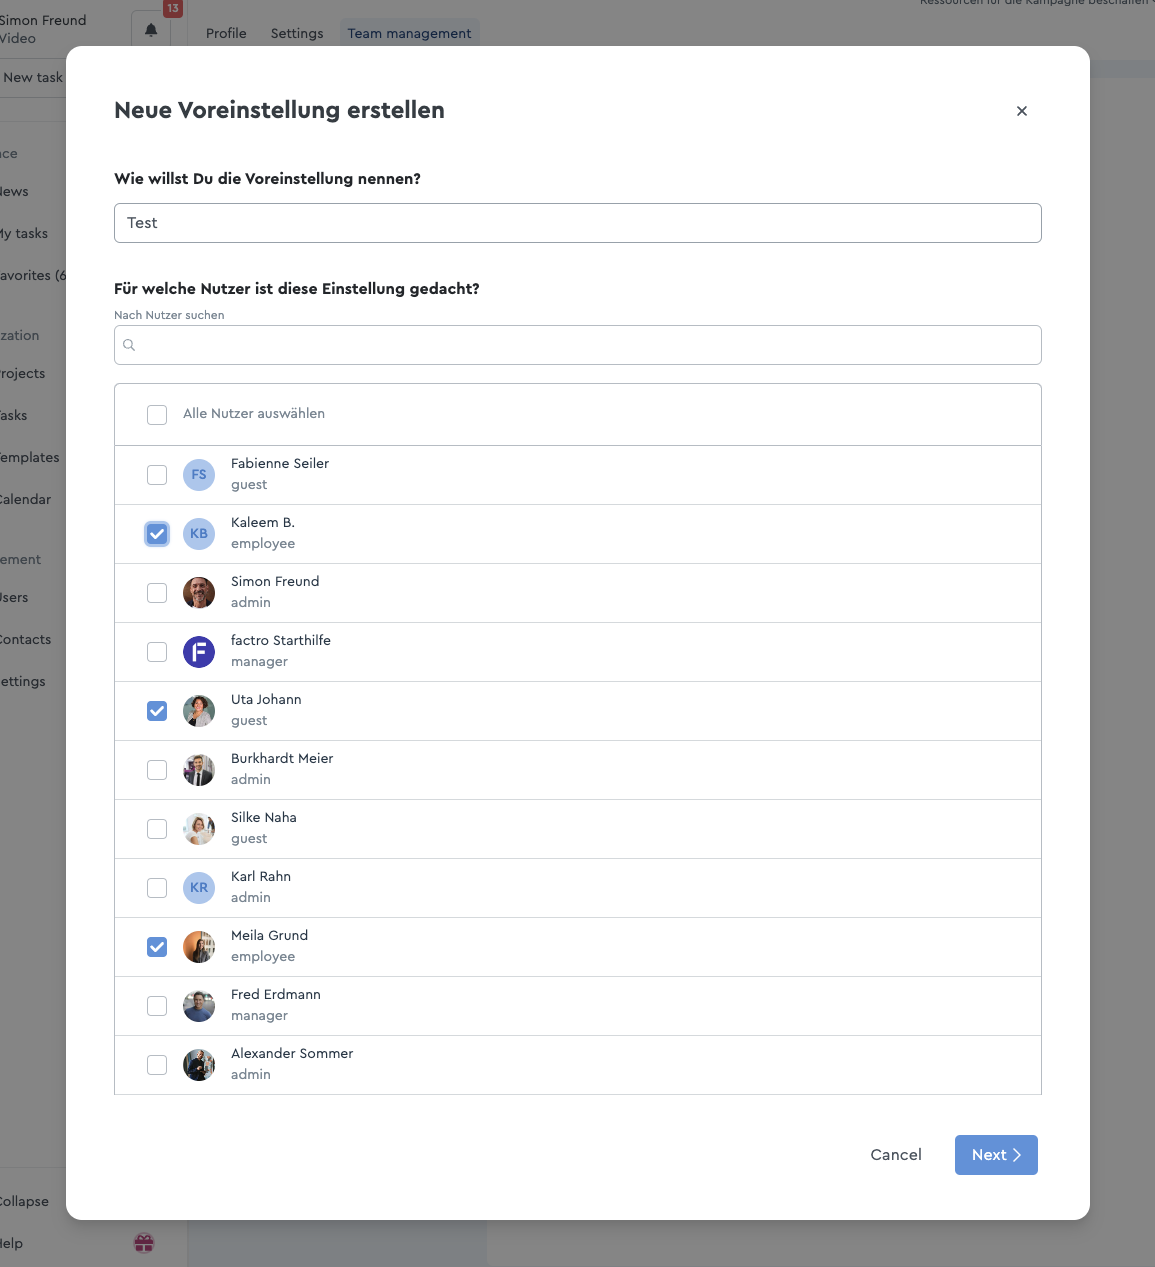Viewport: 1155px width, 1267px height.
Task: Click the gift icon near Help
Action: coord(144,1243)
